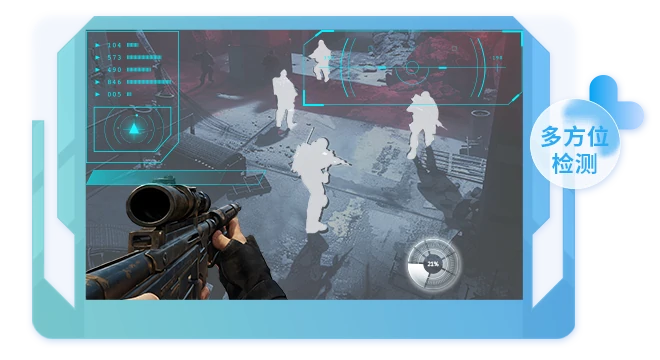Click the blue plus icon beside the badge
Viewport: 660px width, 360px height.
click(617, 102)
